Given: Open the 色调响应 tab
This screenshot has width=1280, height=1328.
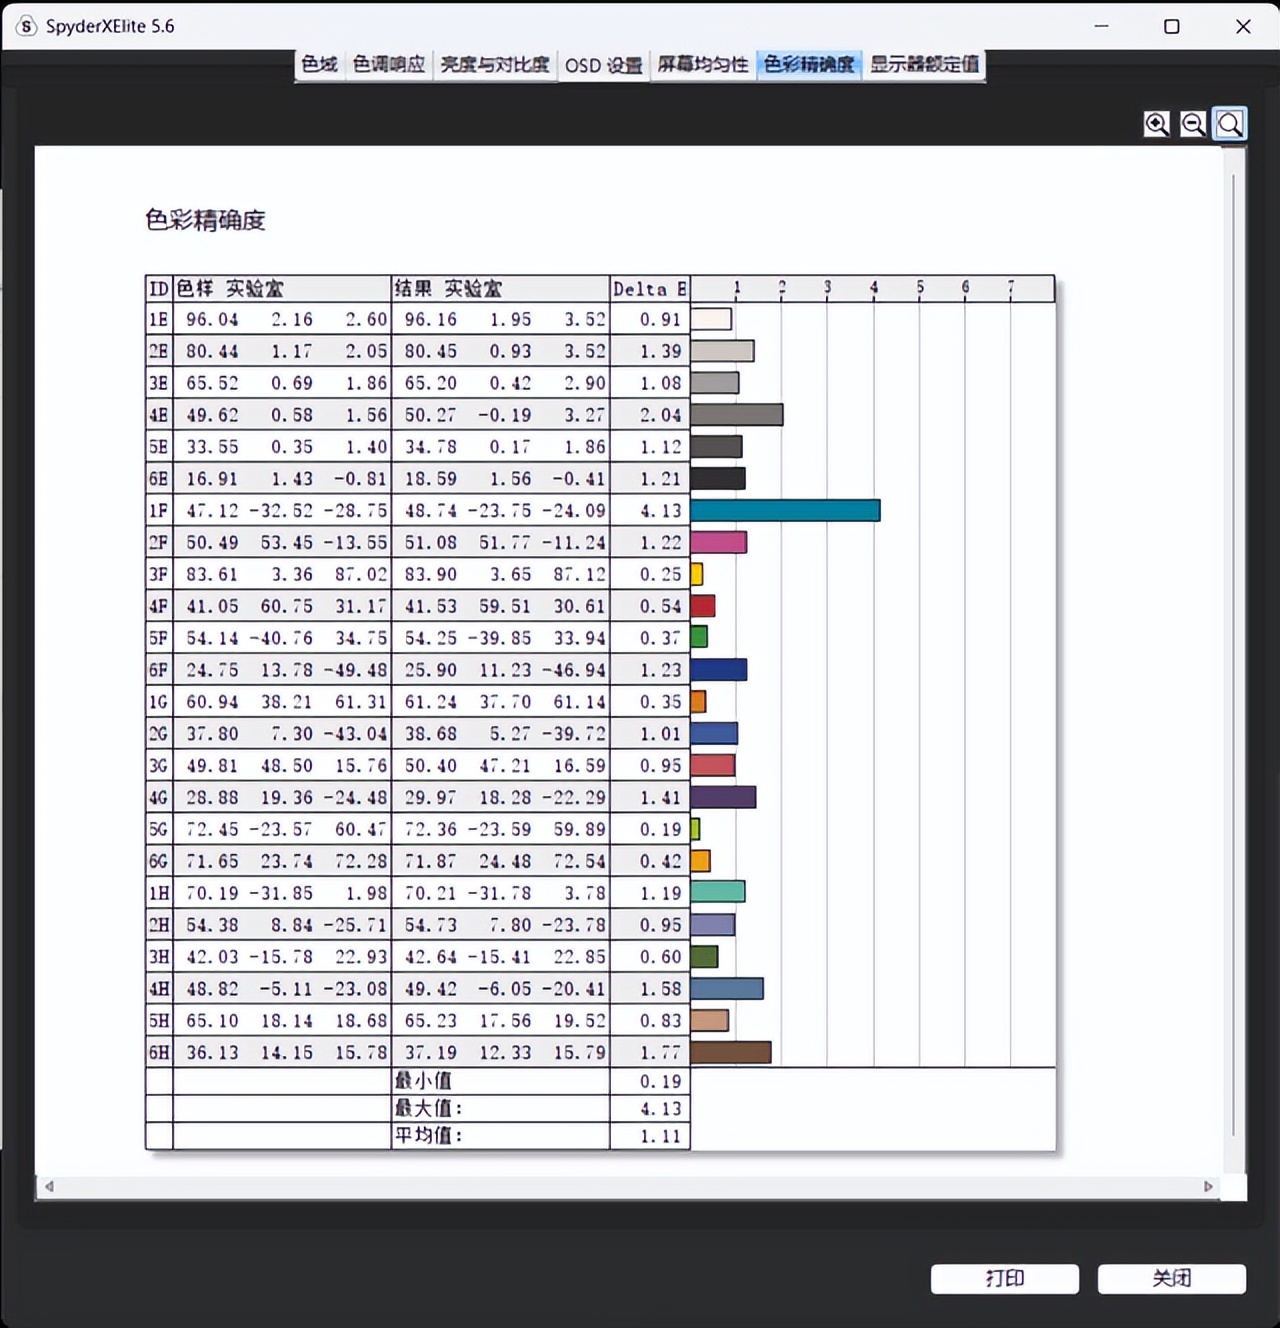Looking at the screenshot, I should (388, 64).
